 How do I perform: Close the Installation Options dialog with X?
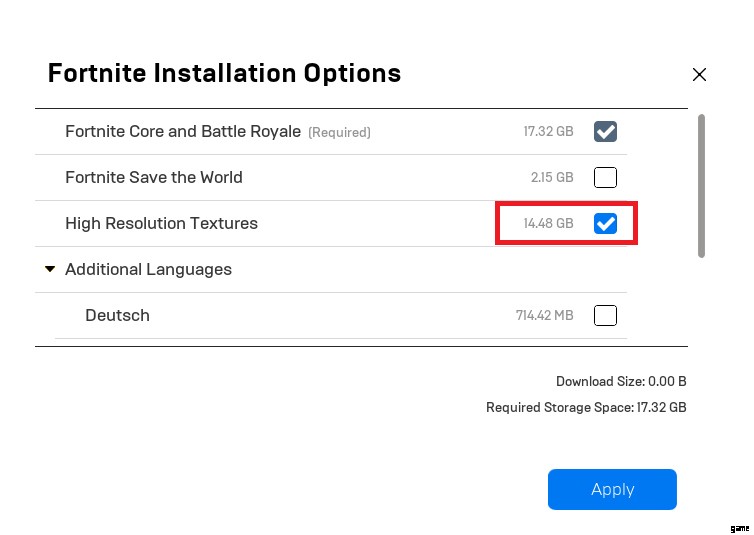coord(699,75)
